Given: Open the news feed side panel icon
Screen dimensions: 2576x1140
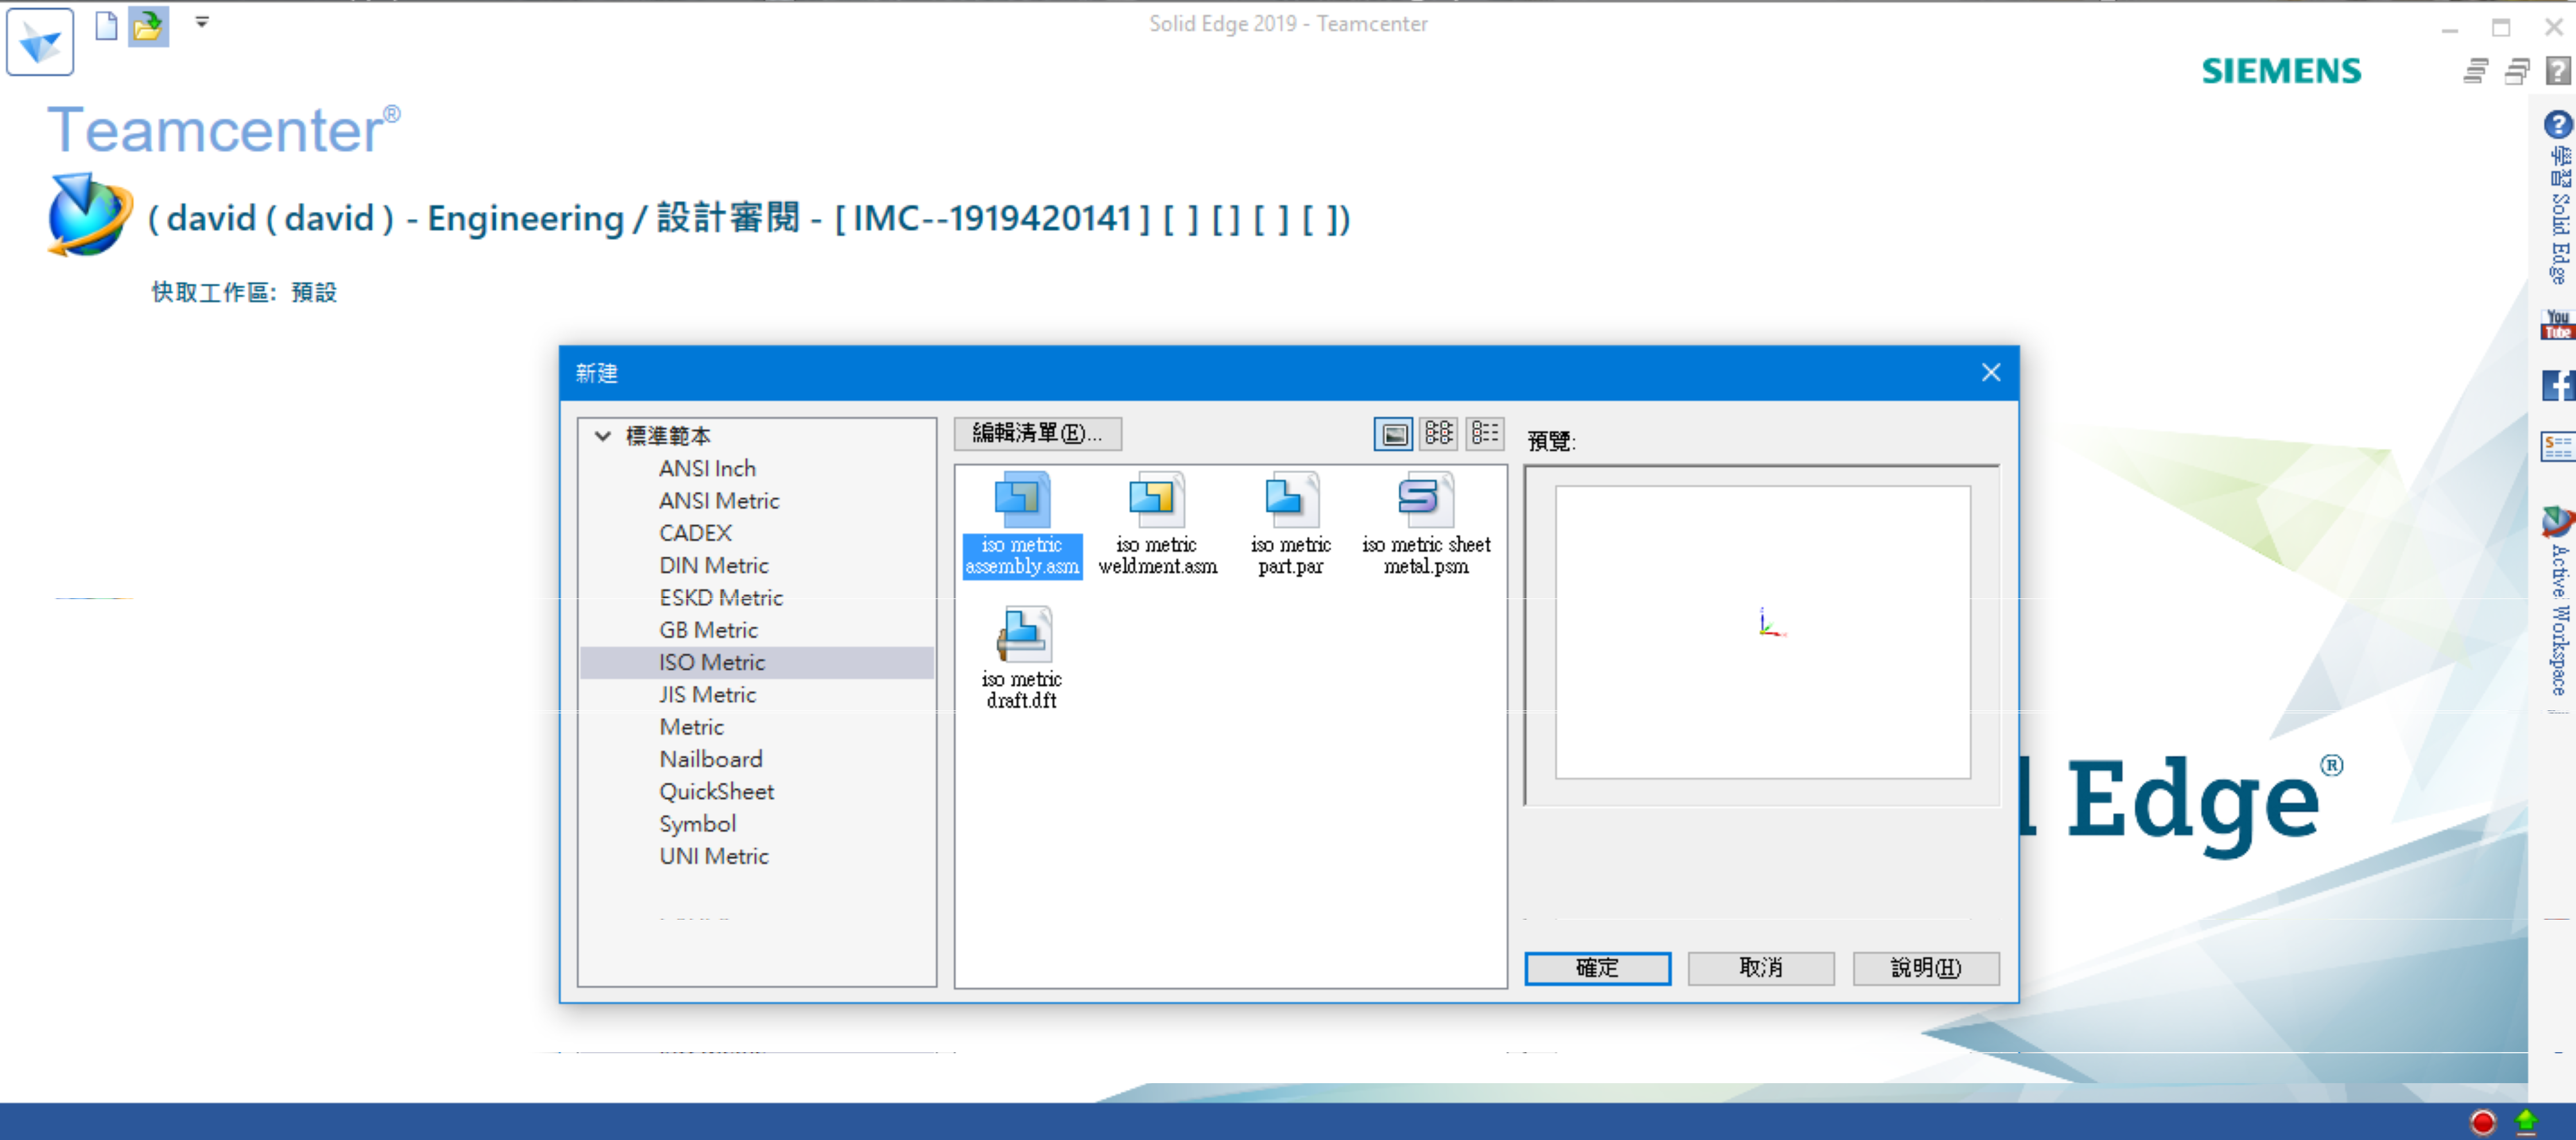Looking at the screenshot, I should tap(2558, 447).
